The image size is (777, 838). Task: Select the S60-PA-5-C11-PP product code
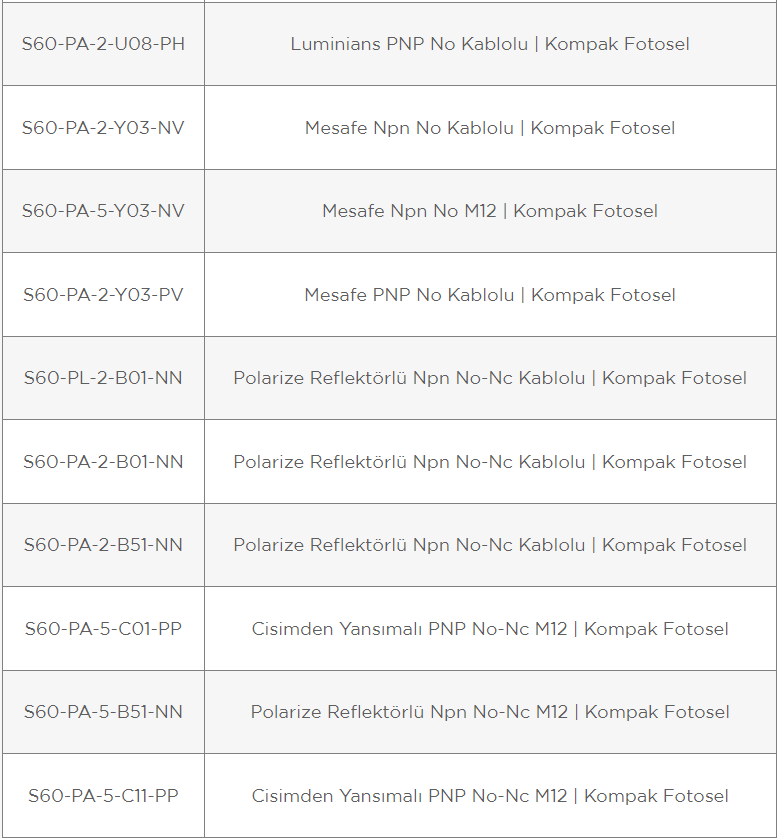point(103,796)
